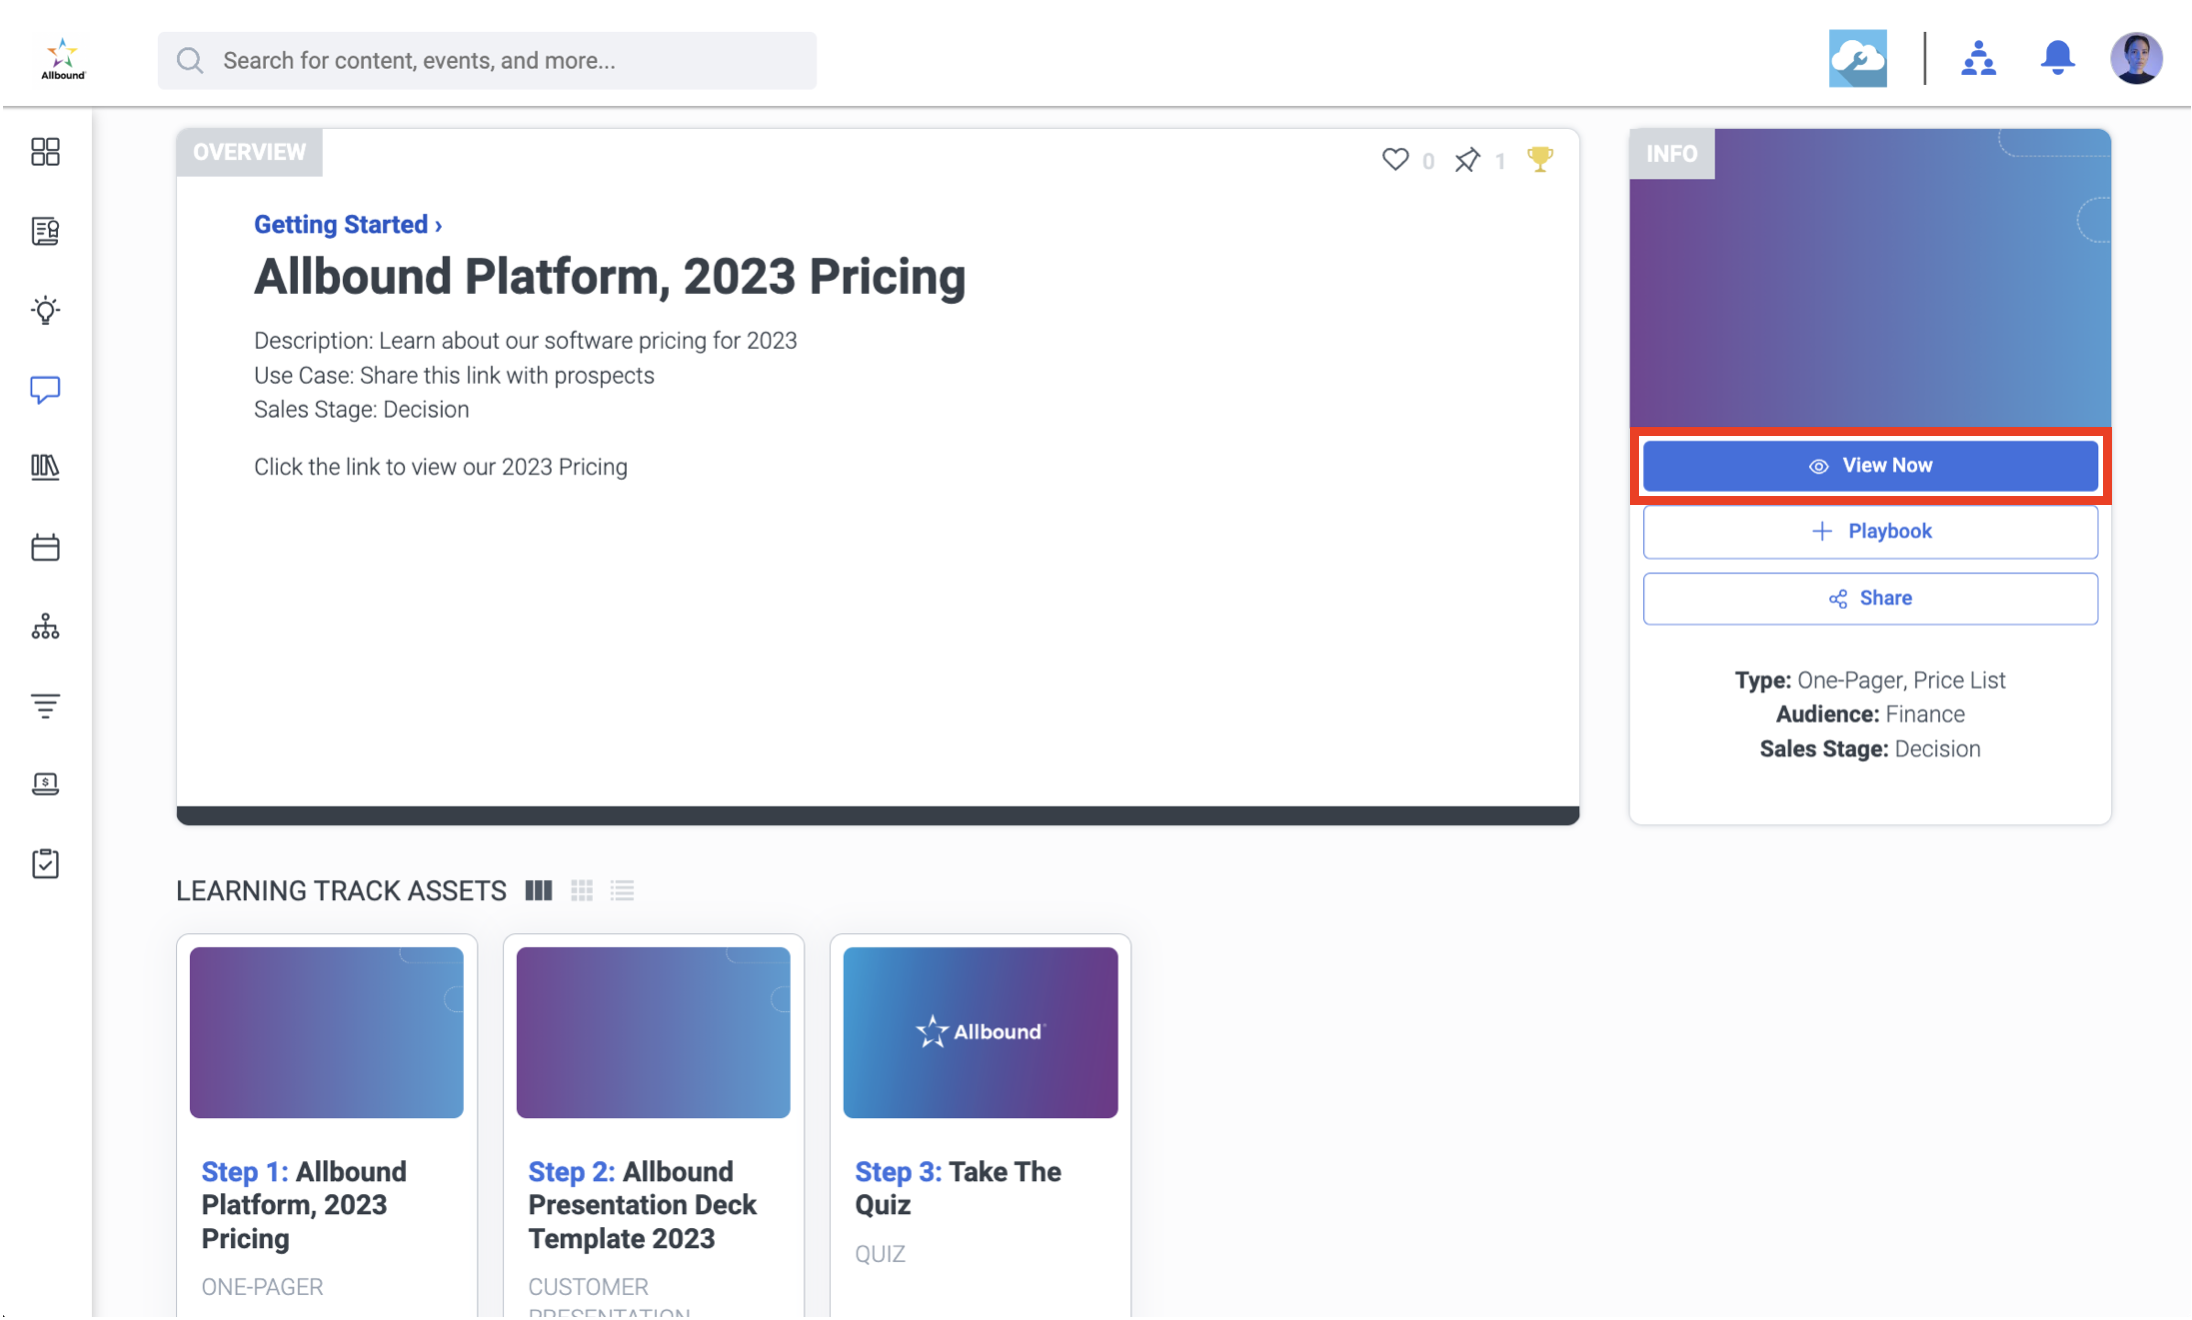Screen dimensions: 2192x1320
Task: Pin the asset with the pin icon
Action: pos(1467,160)
